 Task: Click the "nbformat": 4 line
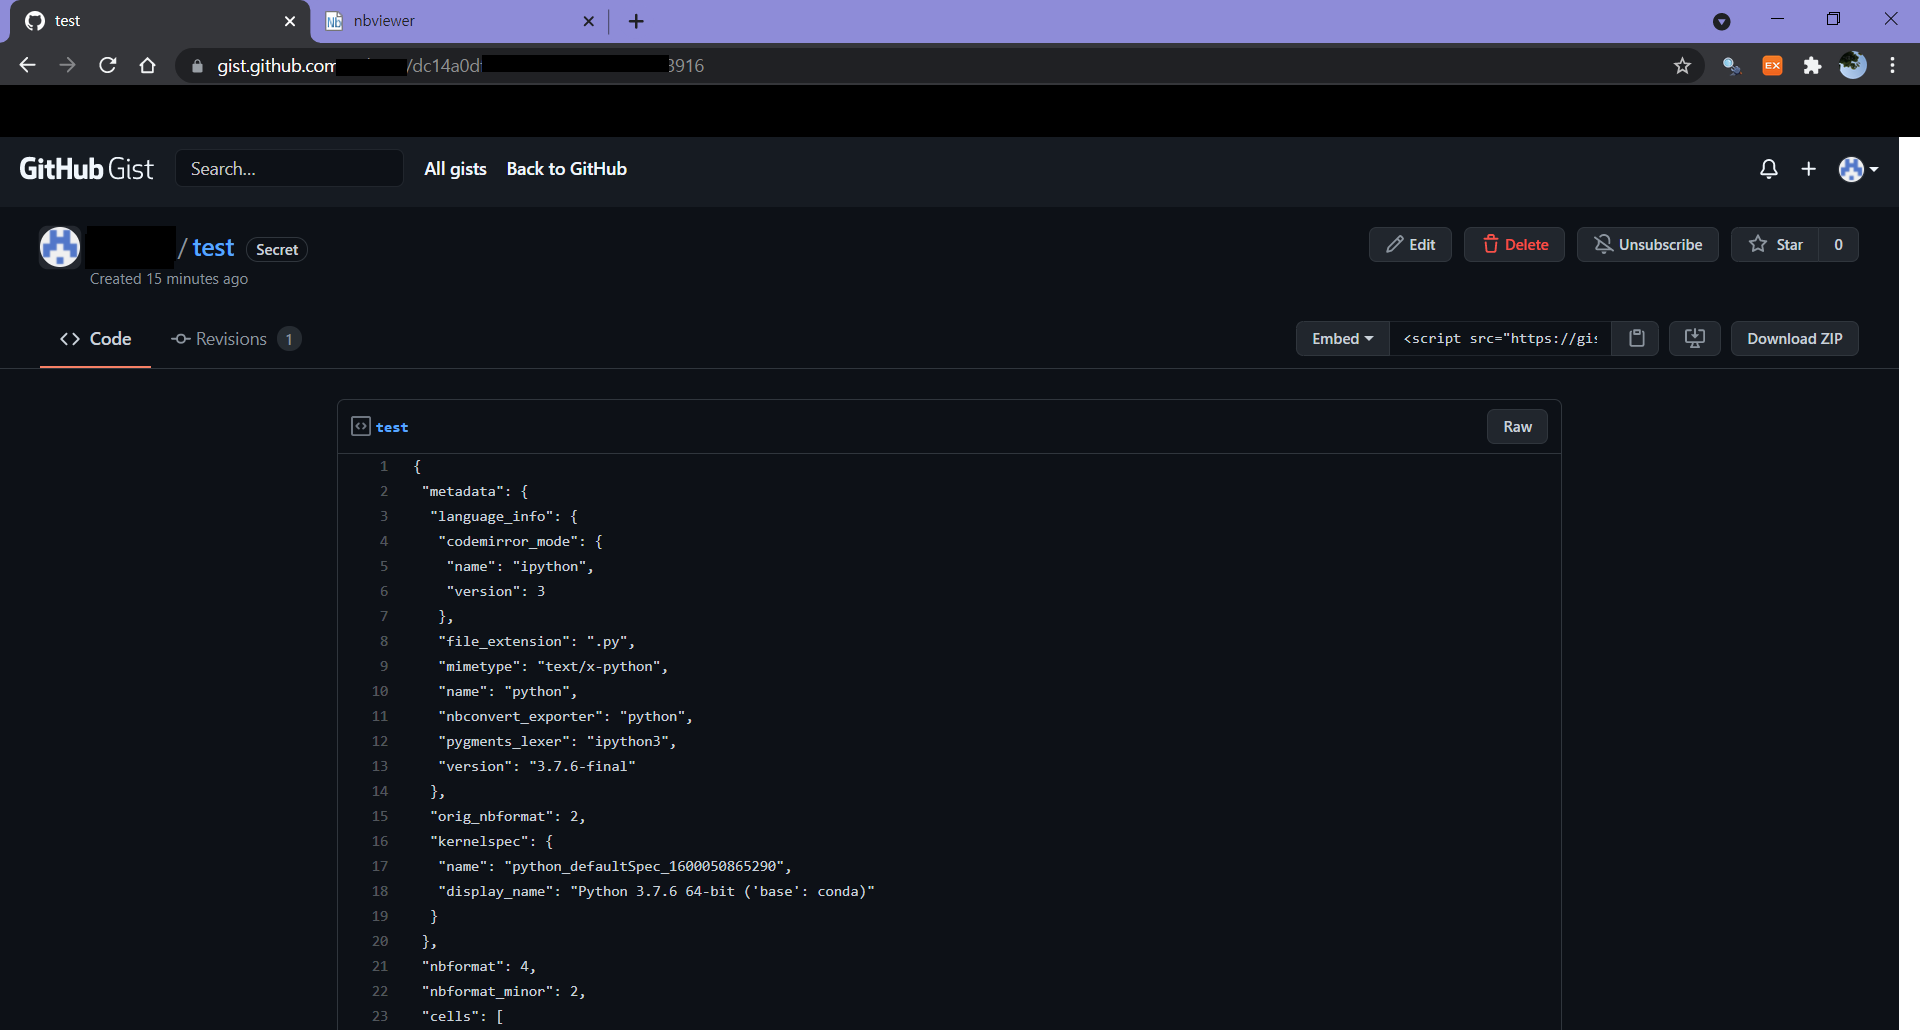tap(479, 966)
